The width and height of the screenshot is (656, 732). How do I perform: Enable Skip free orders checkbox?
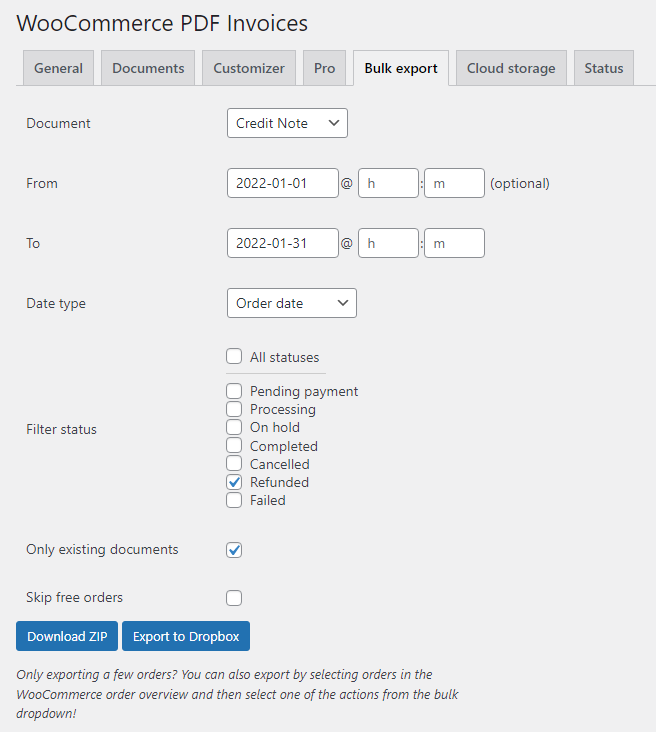coord(234,598)
